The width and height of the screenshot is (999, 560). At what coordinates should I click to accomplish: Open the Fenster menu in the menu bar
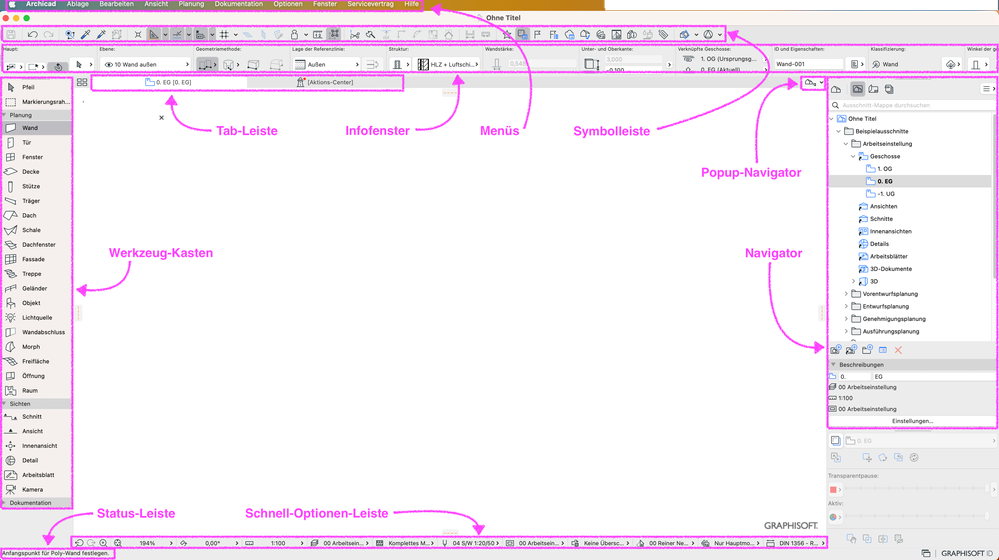coord(325,4)
